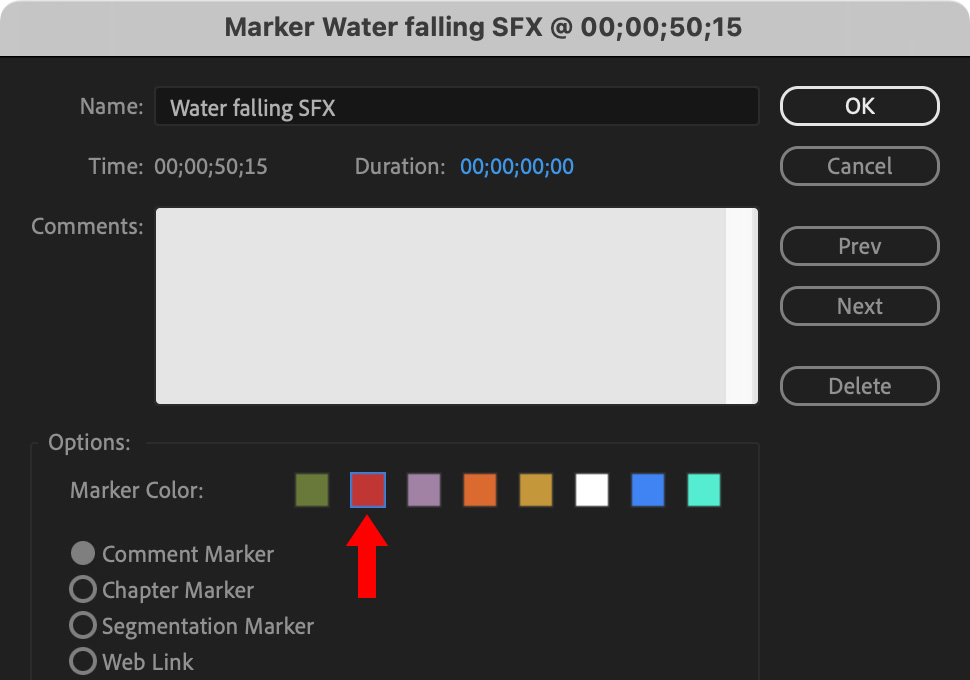Pick the blue marker color swatch
The width and height of the screenshot is (970, 680).
pyautogui.click(x=648, y=490)
